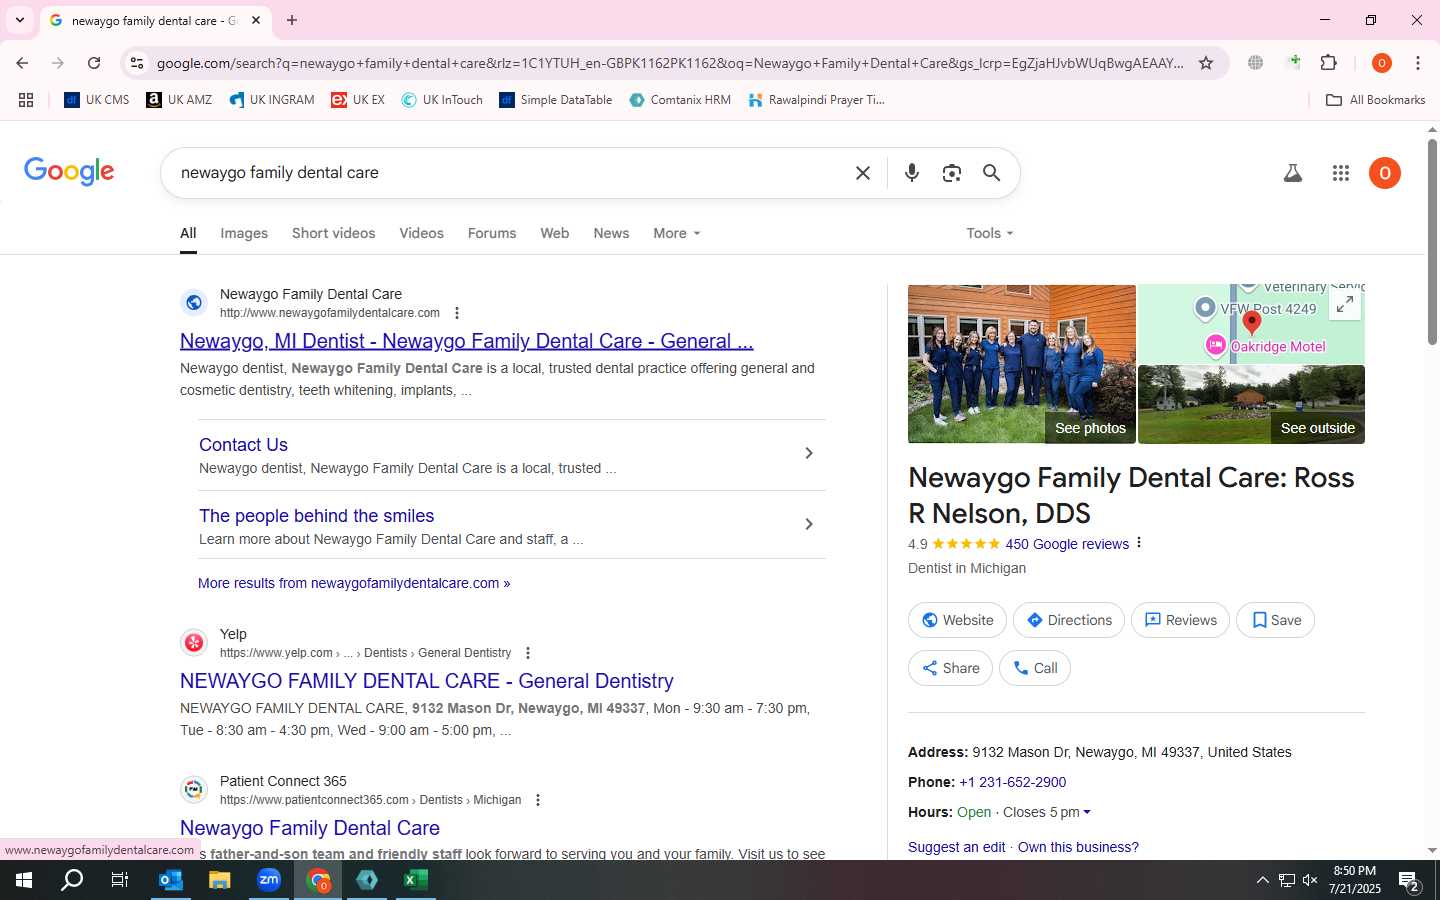Open Zoom from the taskbar
This screenshot has width=1440, height=900.
[269, 880]
